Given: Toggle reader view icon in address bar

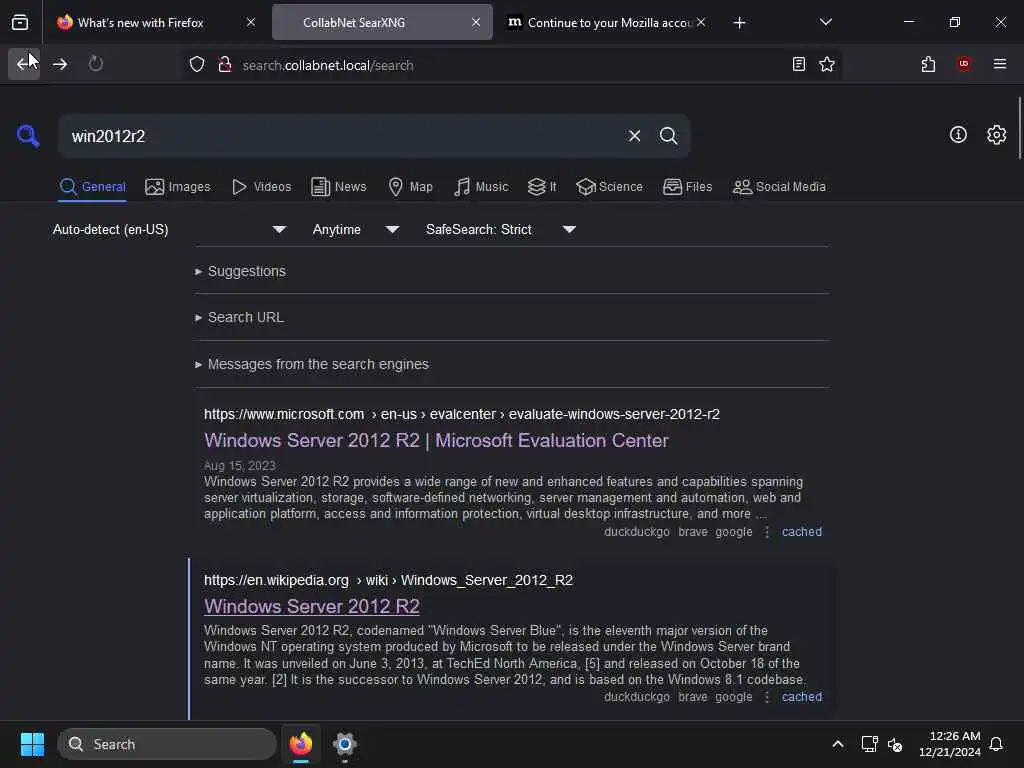Looking at the screenshot, I should point(798,64).
